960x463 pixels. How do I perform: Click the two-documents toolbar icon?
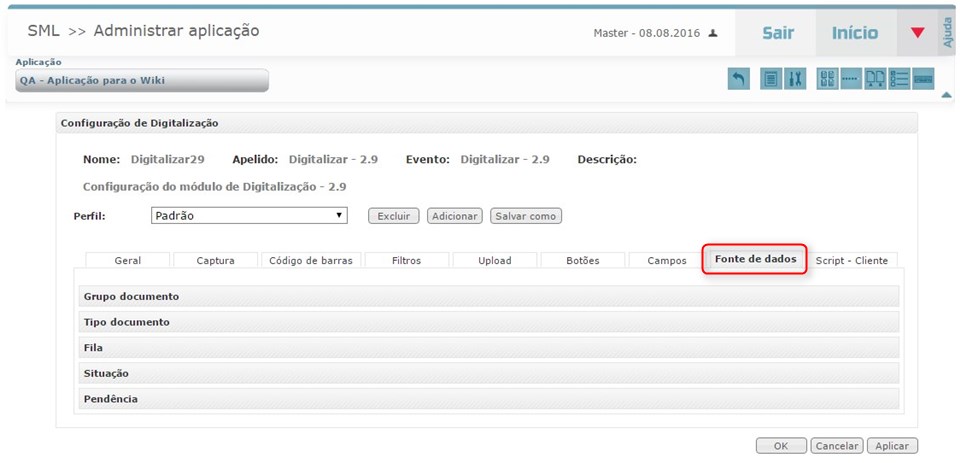click(875, 80)
